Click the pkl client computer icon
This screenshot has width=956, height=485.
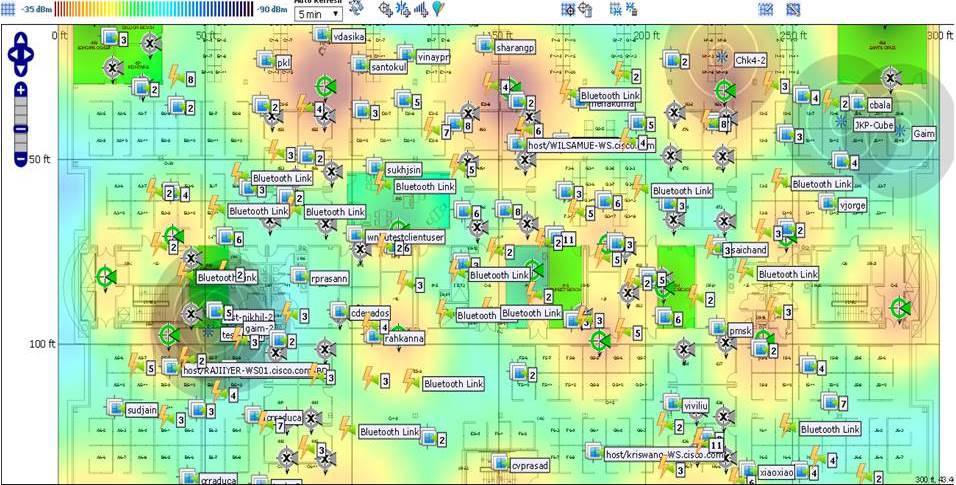click(x=265, y=59)
